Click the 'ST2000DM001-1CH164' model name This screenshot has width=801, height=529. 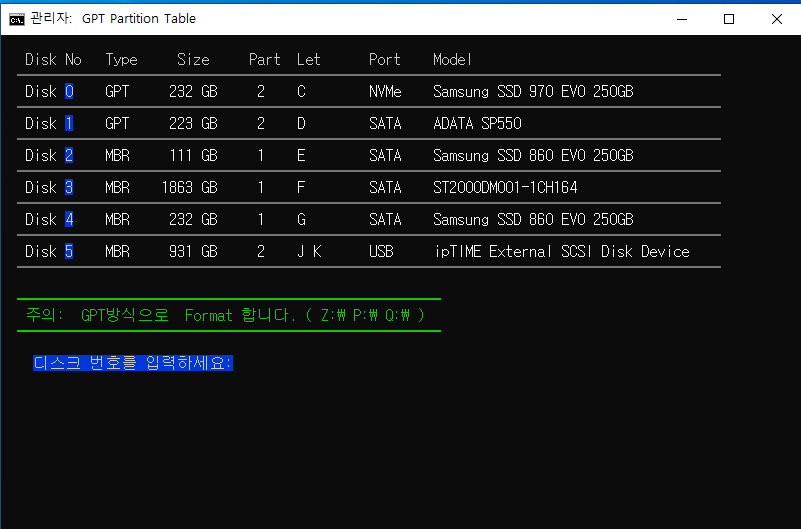[505, 187]
